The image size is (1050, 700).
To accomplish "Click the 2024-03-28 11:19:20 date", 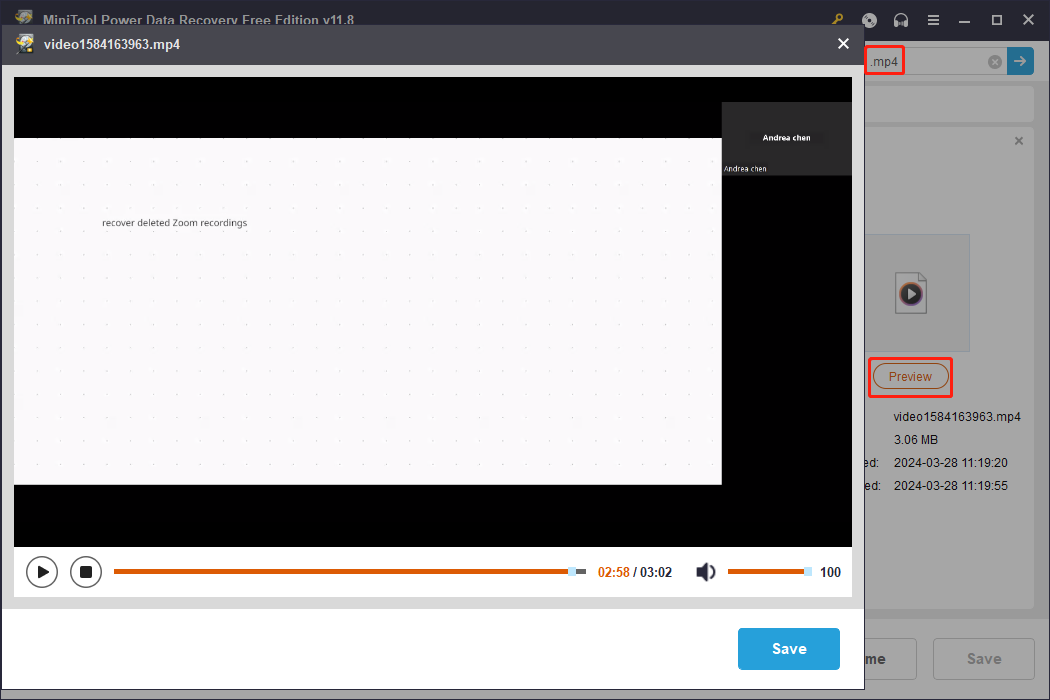I will click(x=950, y=463).
